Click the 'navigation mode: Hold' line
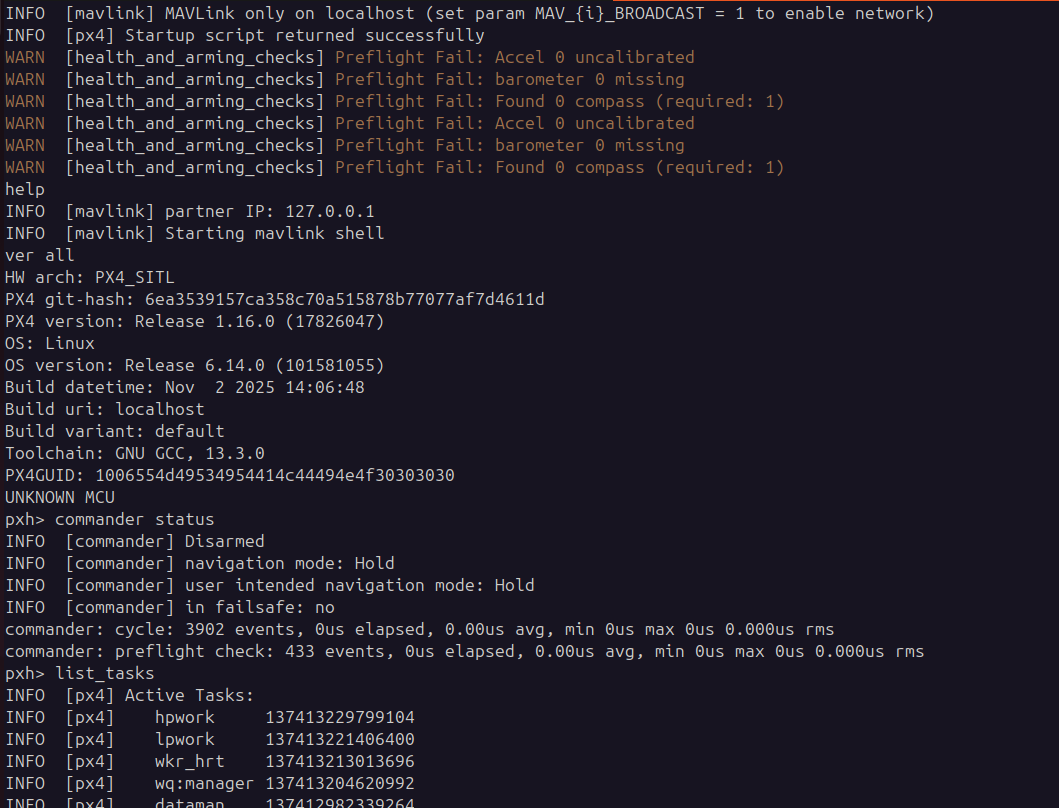This screenshot has width=1059, height=808. click(x=200, y=563)
